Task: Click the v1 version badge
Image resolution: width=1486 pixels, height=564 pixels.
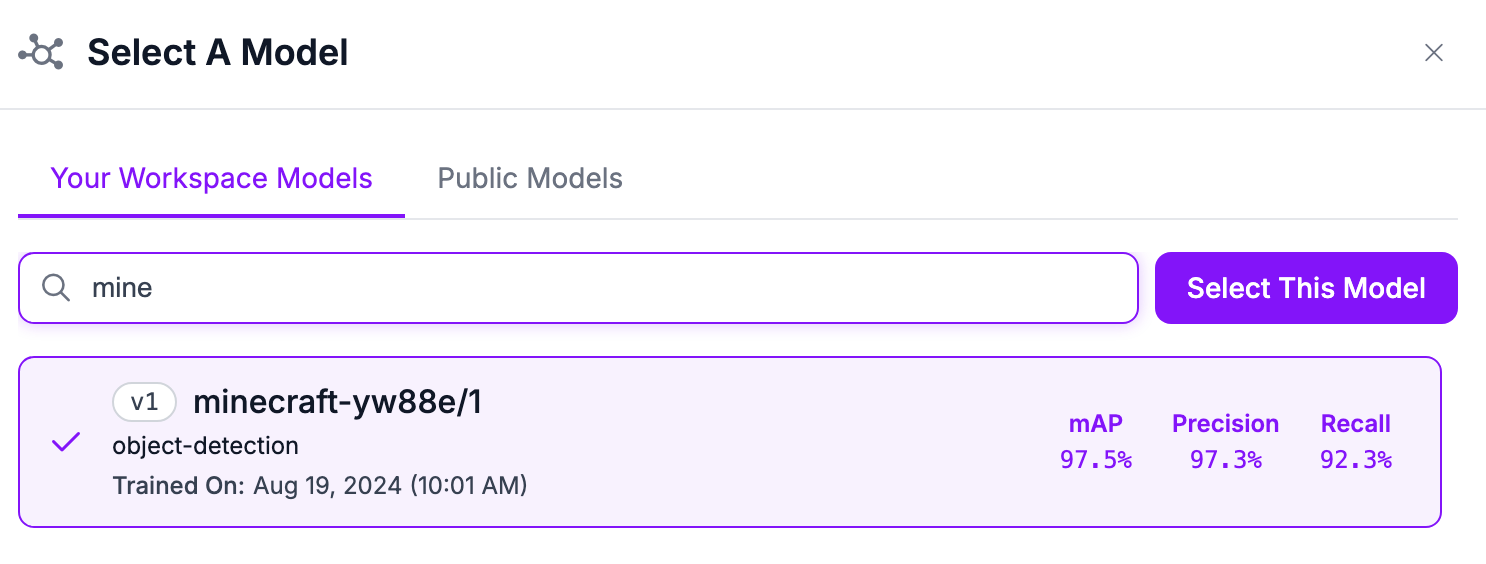Action: (x=144, y=402)
